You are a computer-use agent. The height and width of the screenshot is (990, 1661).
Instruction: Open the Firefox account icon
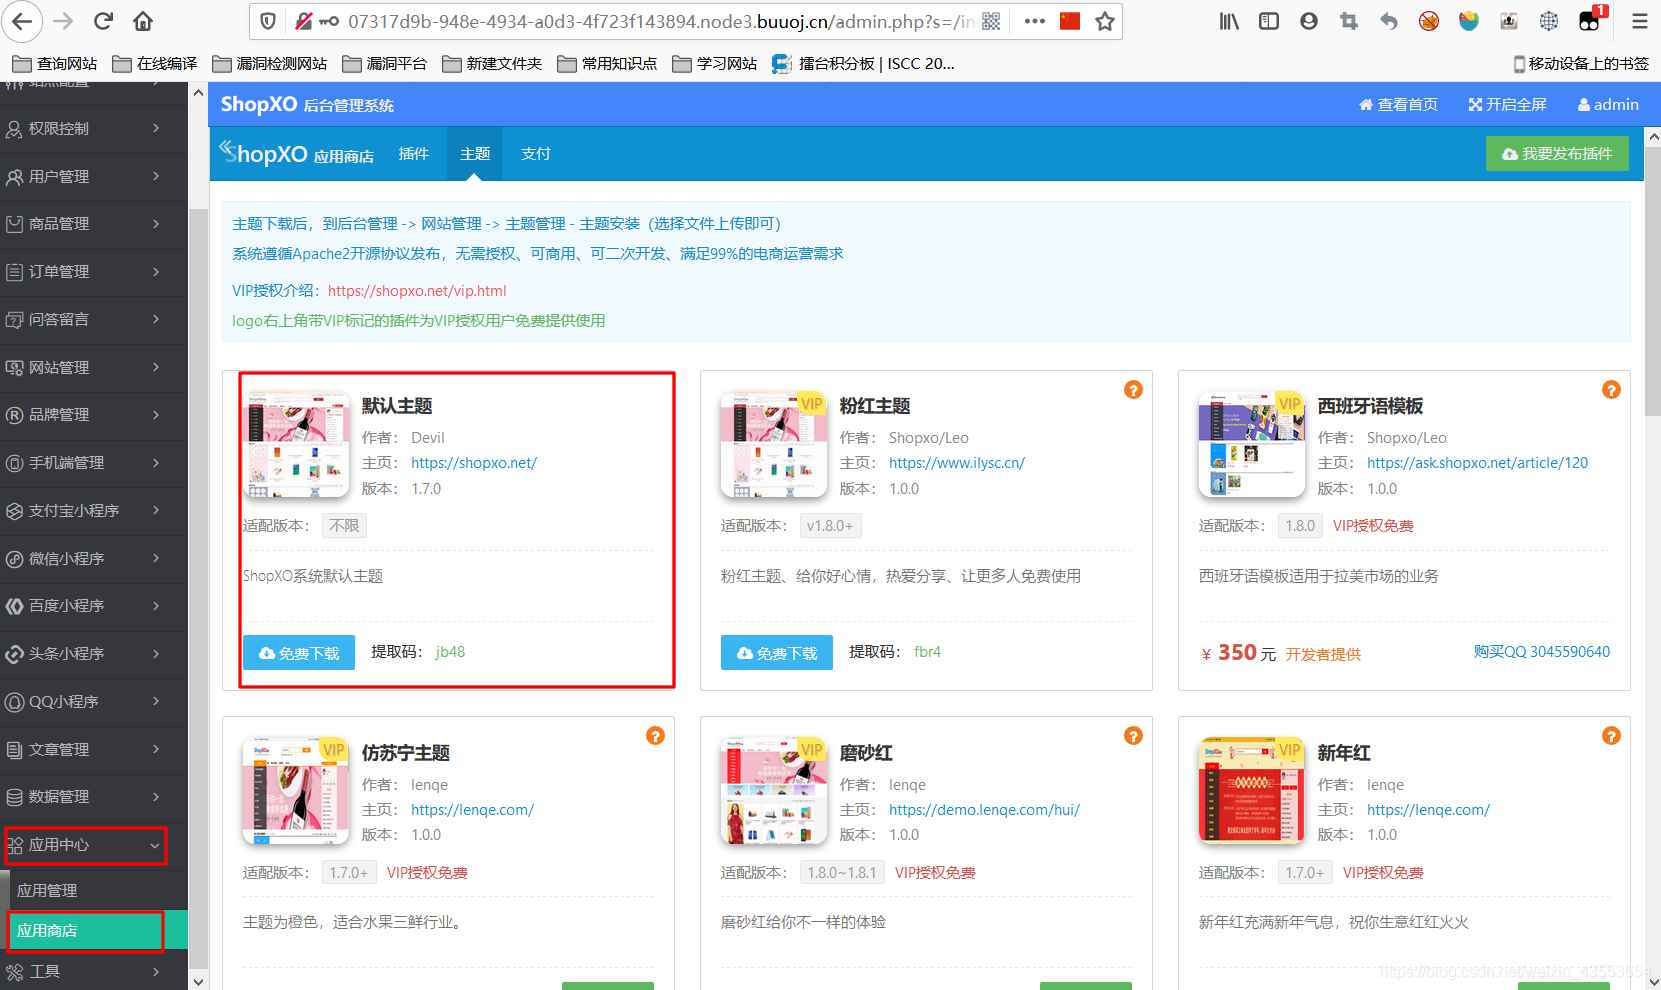1309,21
